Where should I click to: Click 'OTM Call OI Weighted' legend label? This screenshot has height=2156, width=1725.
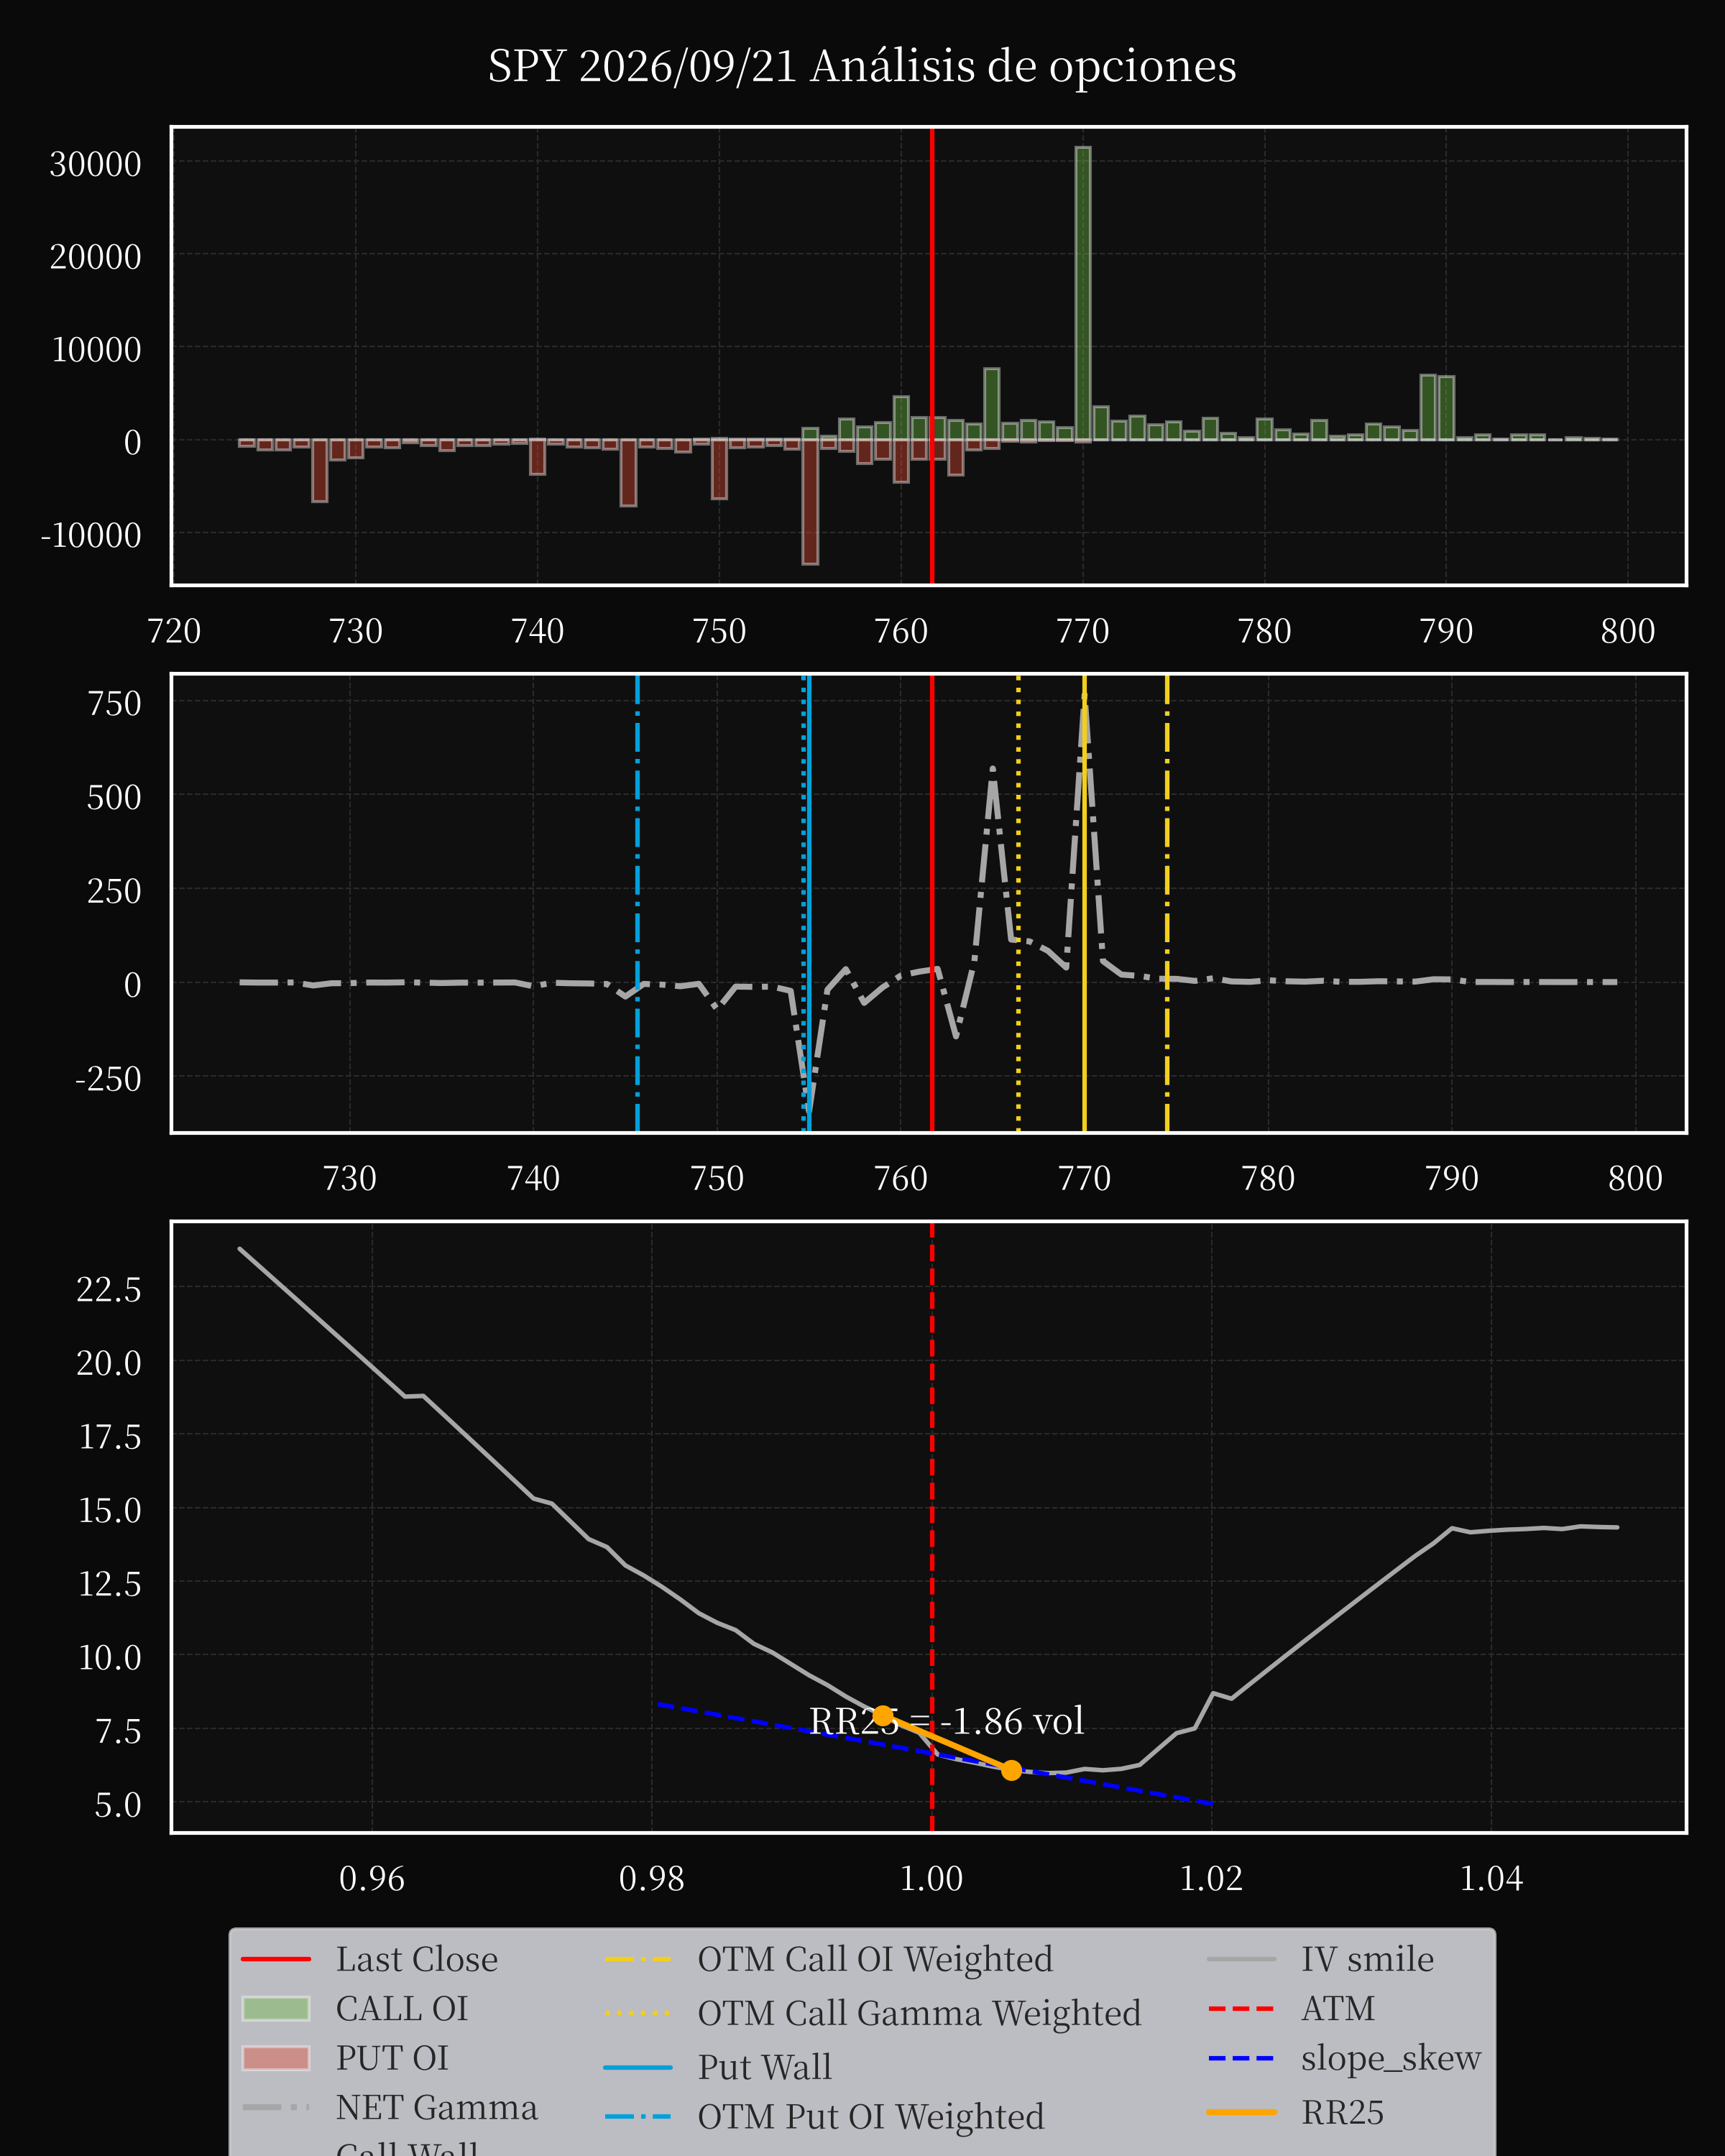[875, 1959]
